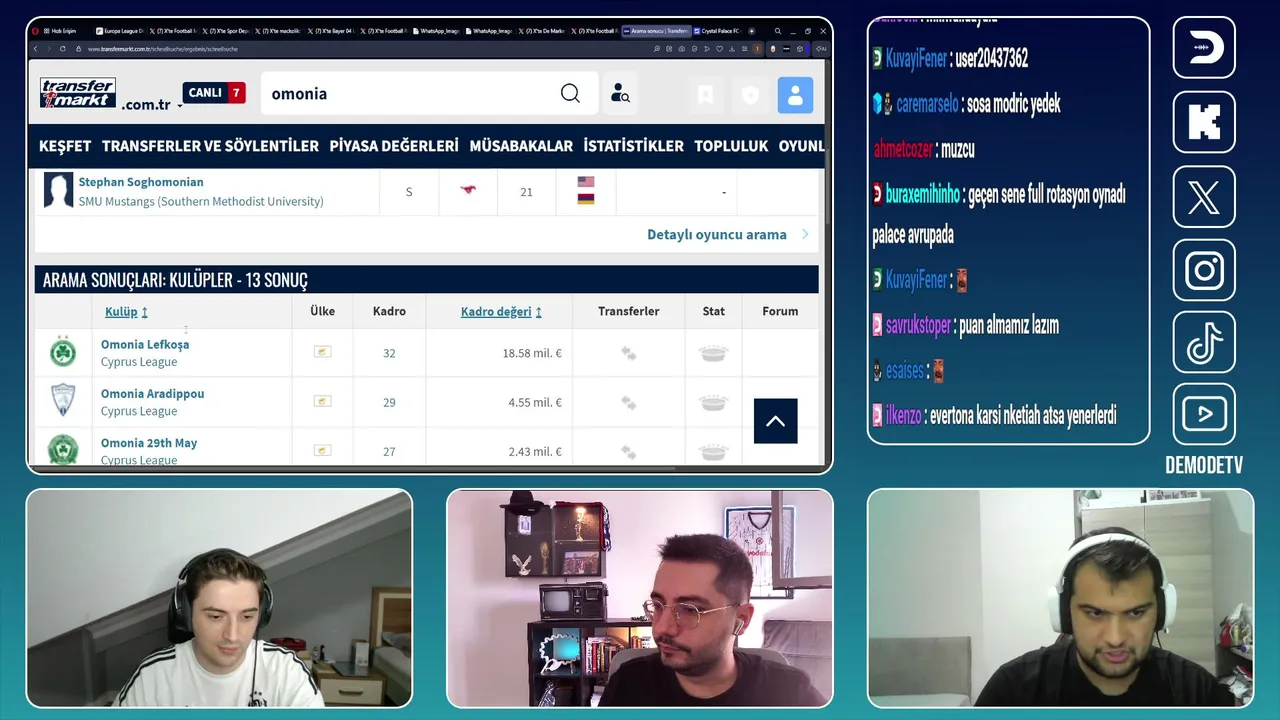The width and height of the screenshot is (1280, 720).
Task: Click the Omonia Lefkoşa club crest
Action: (63, 352)
